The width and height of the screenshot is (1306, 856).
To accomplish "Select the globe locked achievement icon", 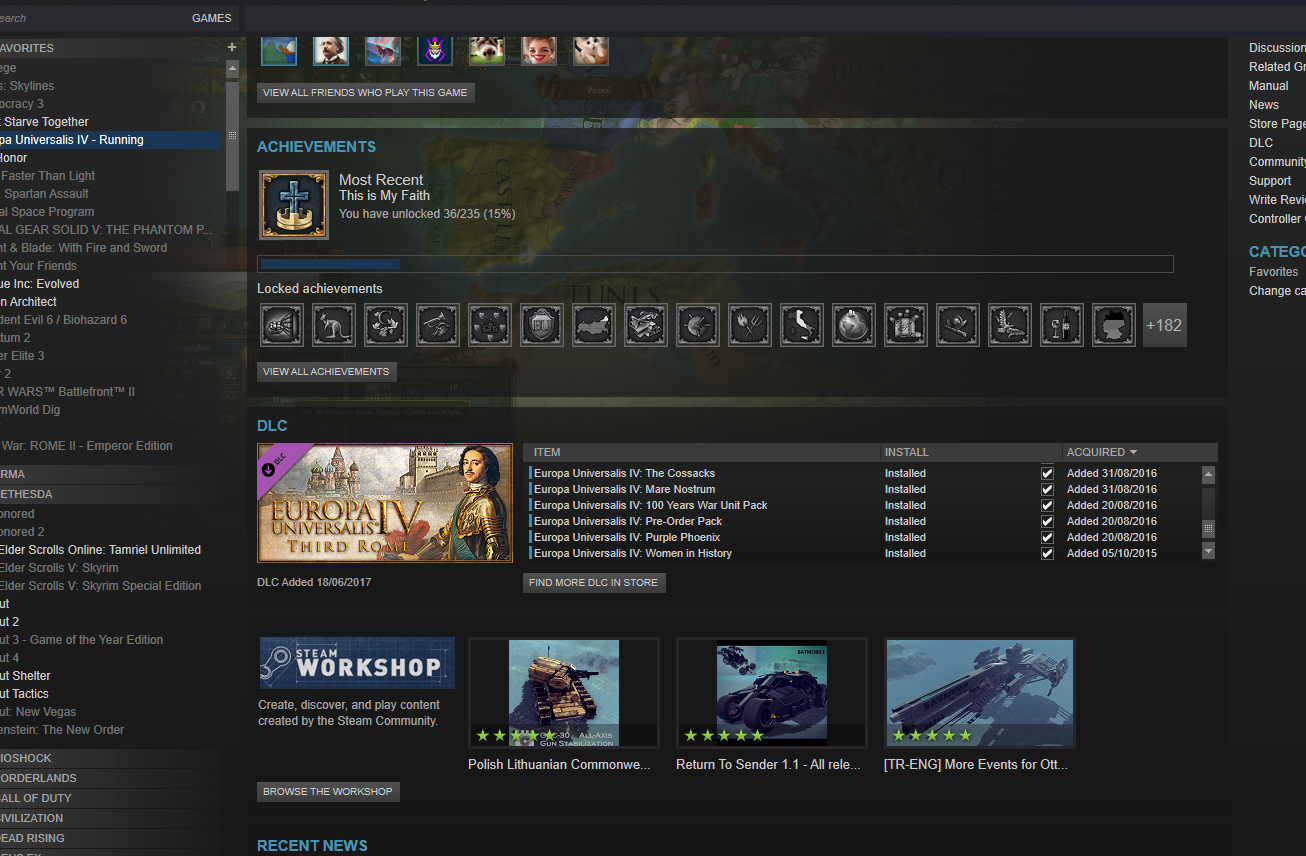I will pyautogui.click(x=854, y=325).
